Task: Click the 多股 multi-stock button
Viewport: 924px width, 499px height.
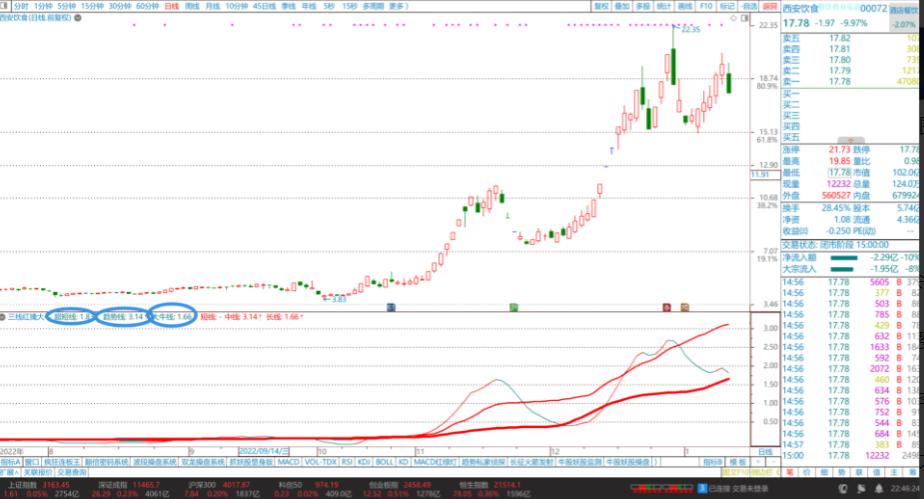Action: [643, 6]
